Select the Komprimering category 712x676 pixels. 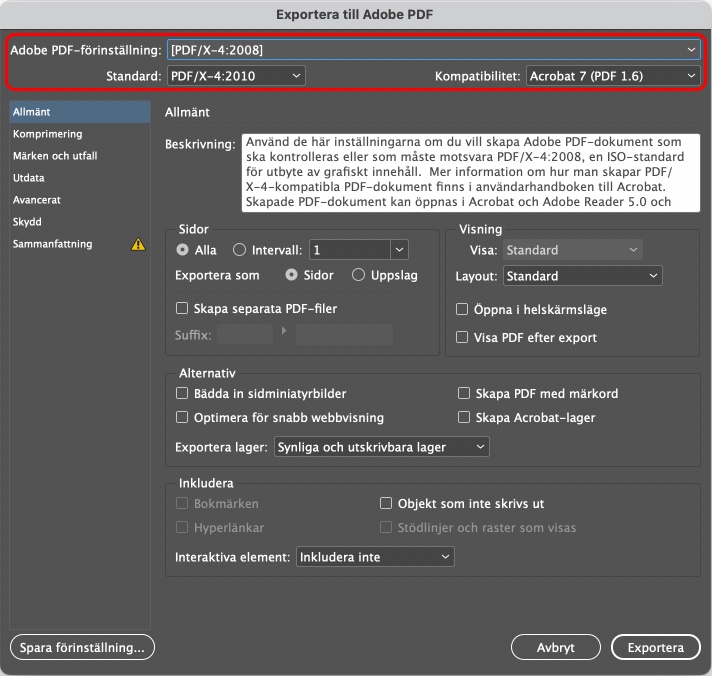(48, 134)
